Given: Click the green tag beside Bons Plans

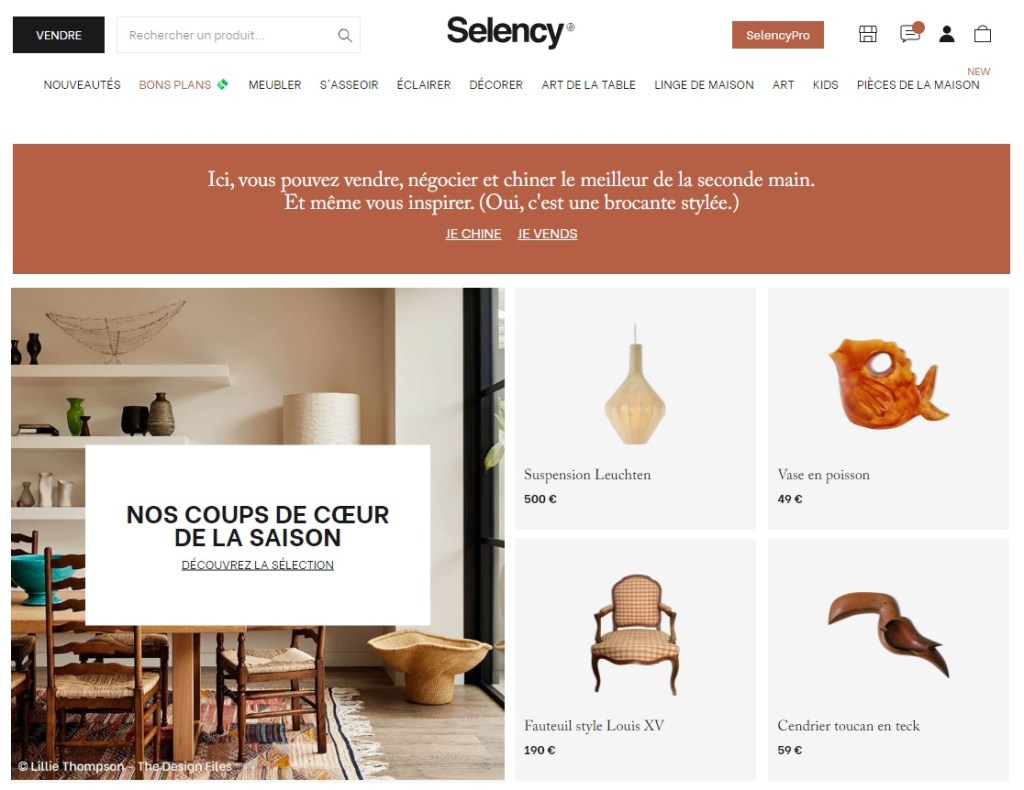Looking at the screenshot, I should pos(223,84).
